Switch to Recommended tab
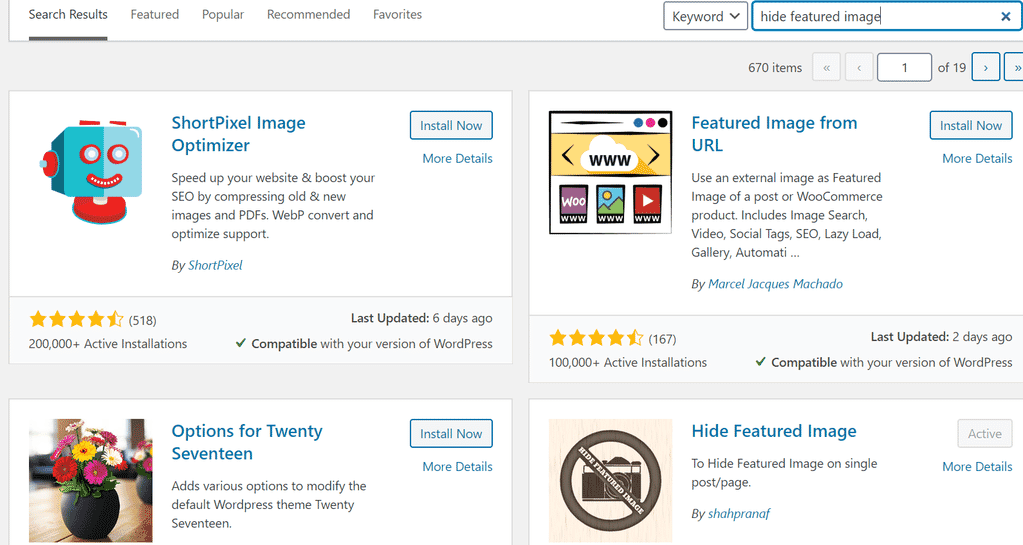The width and height of the screenshot is (1023, 545). pyautogui.click(x=309, y=14)
